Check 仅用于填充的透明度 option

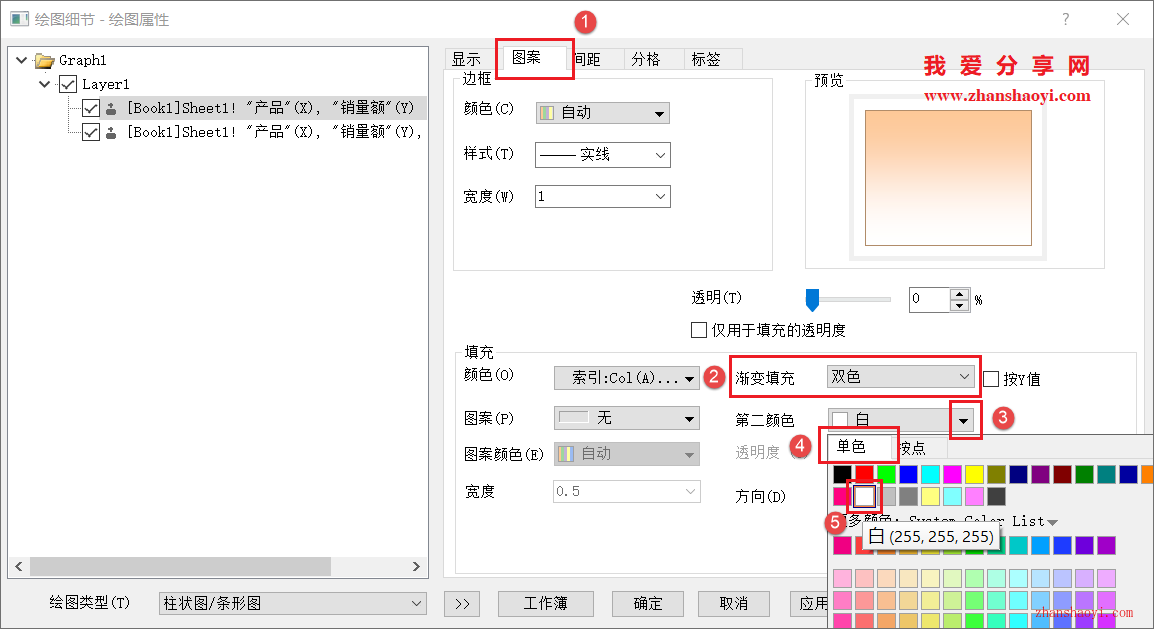(x=699, y=330)
